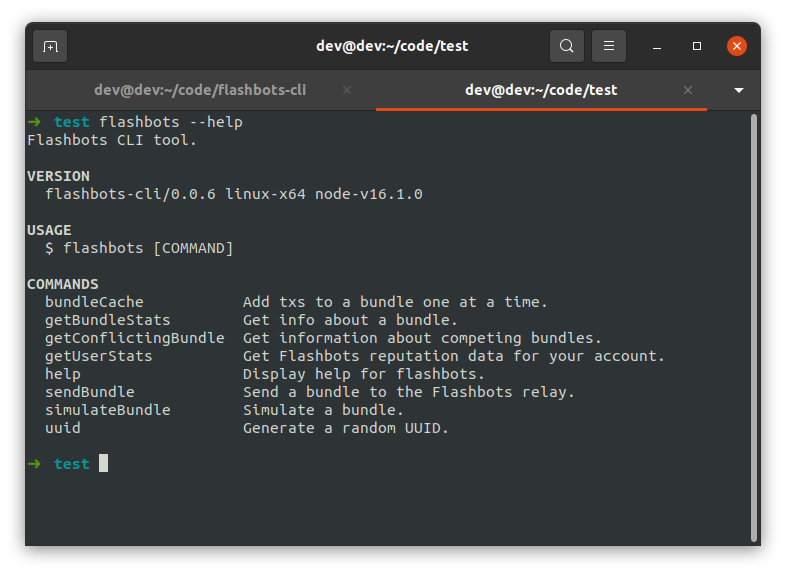Image resolution: width=786 pixels, height=574 pixels.
Task: Click the COMMANDS heading
Action: point(63,284)
